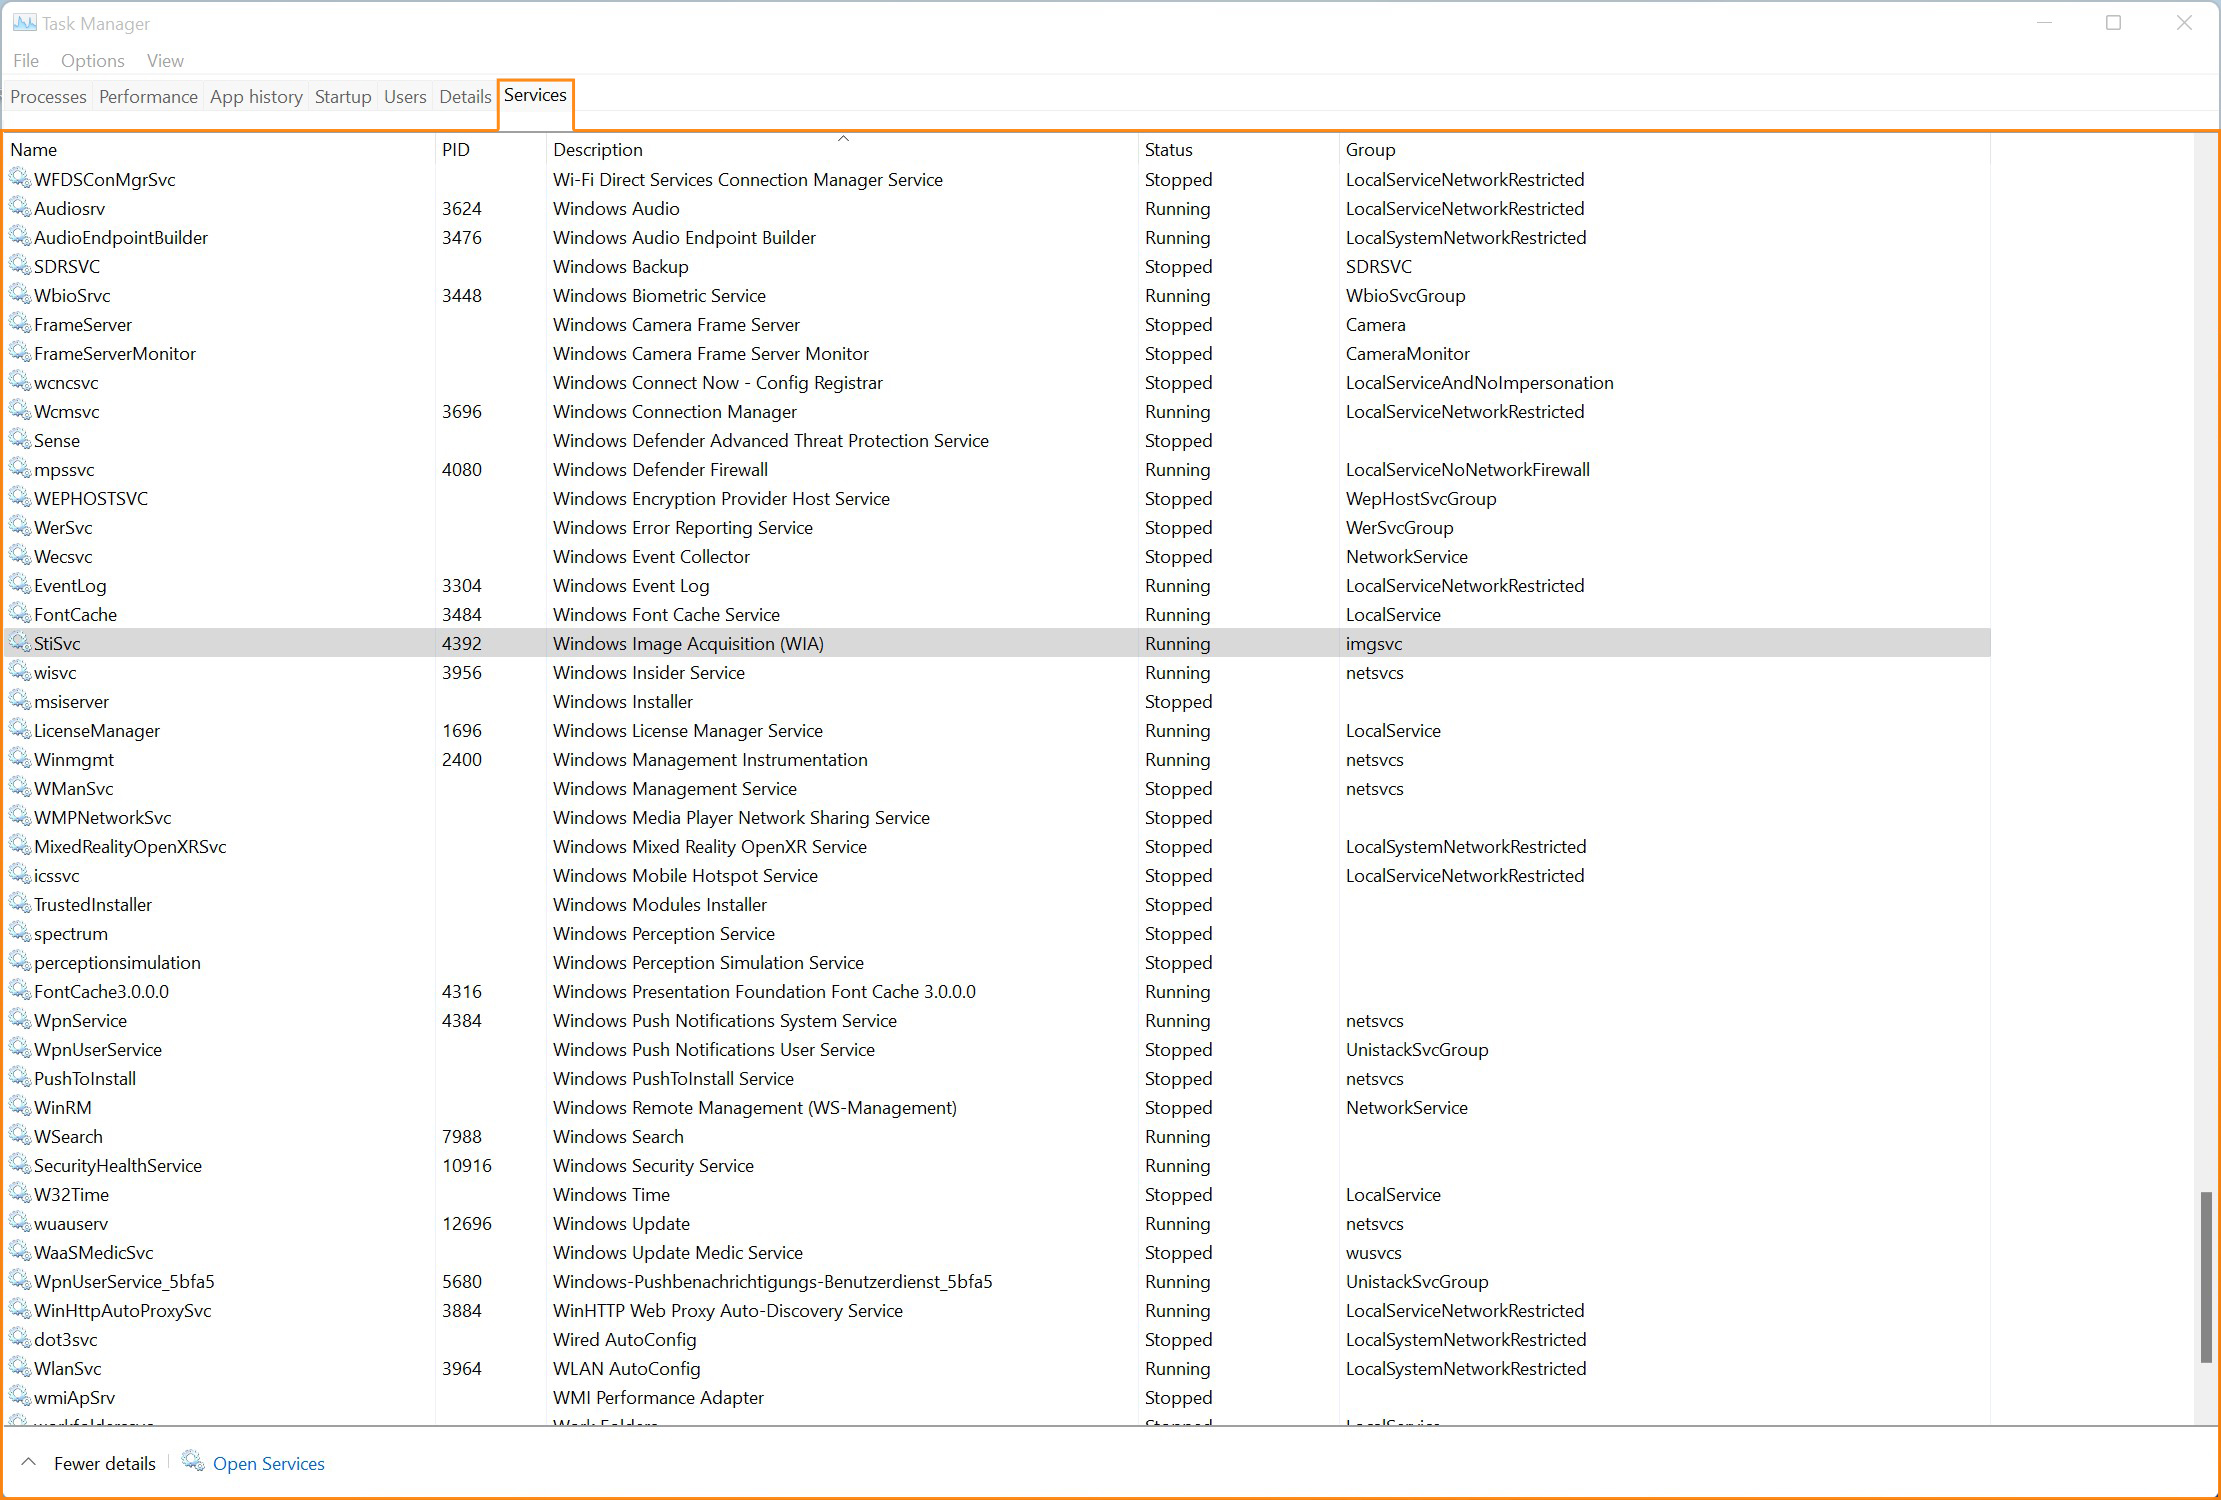Click the gear icon beside FrameServer
2221x1500 pixels.
pos(19,324)
